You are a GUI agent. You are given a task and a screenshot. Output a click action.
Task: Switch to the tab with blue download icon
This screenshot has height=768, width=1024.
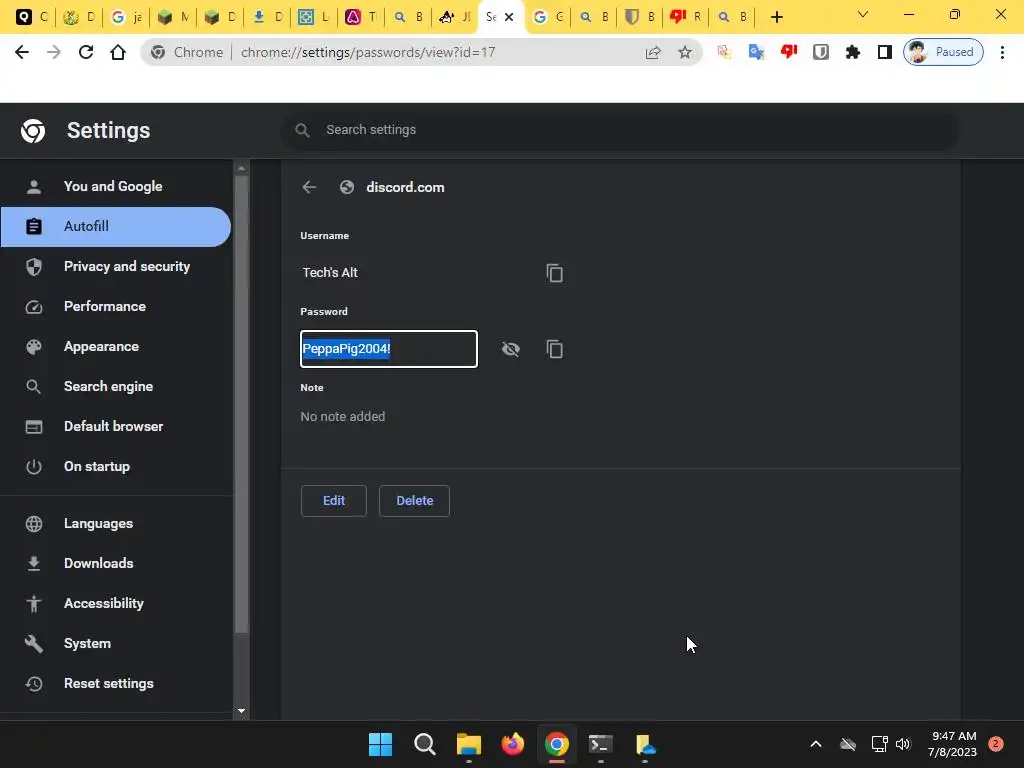click(x=267, y=18)
